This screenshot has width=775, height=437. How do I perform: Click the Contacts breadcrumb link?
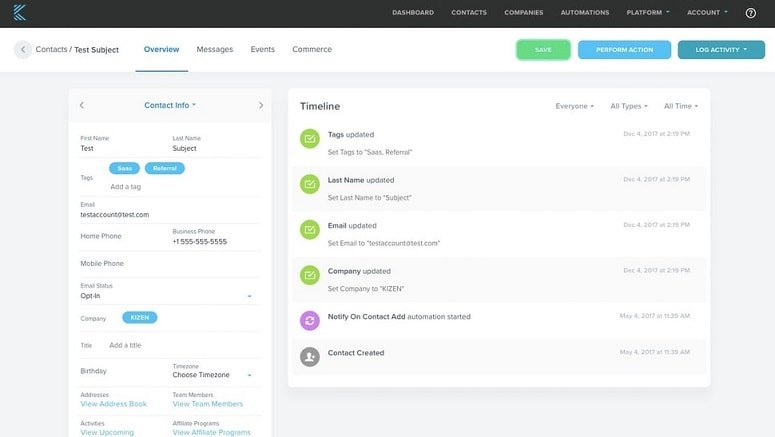[51, 49]
